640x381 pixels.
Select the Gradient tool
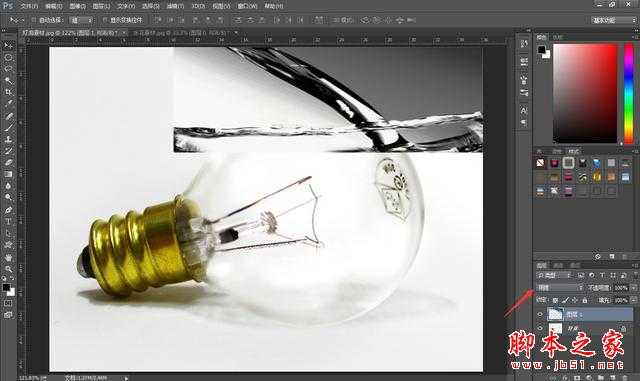pos(8,174)
